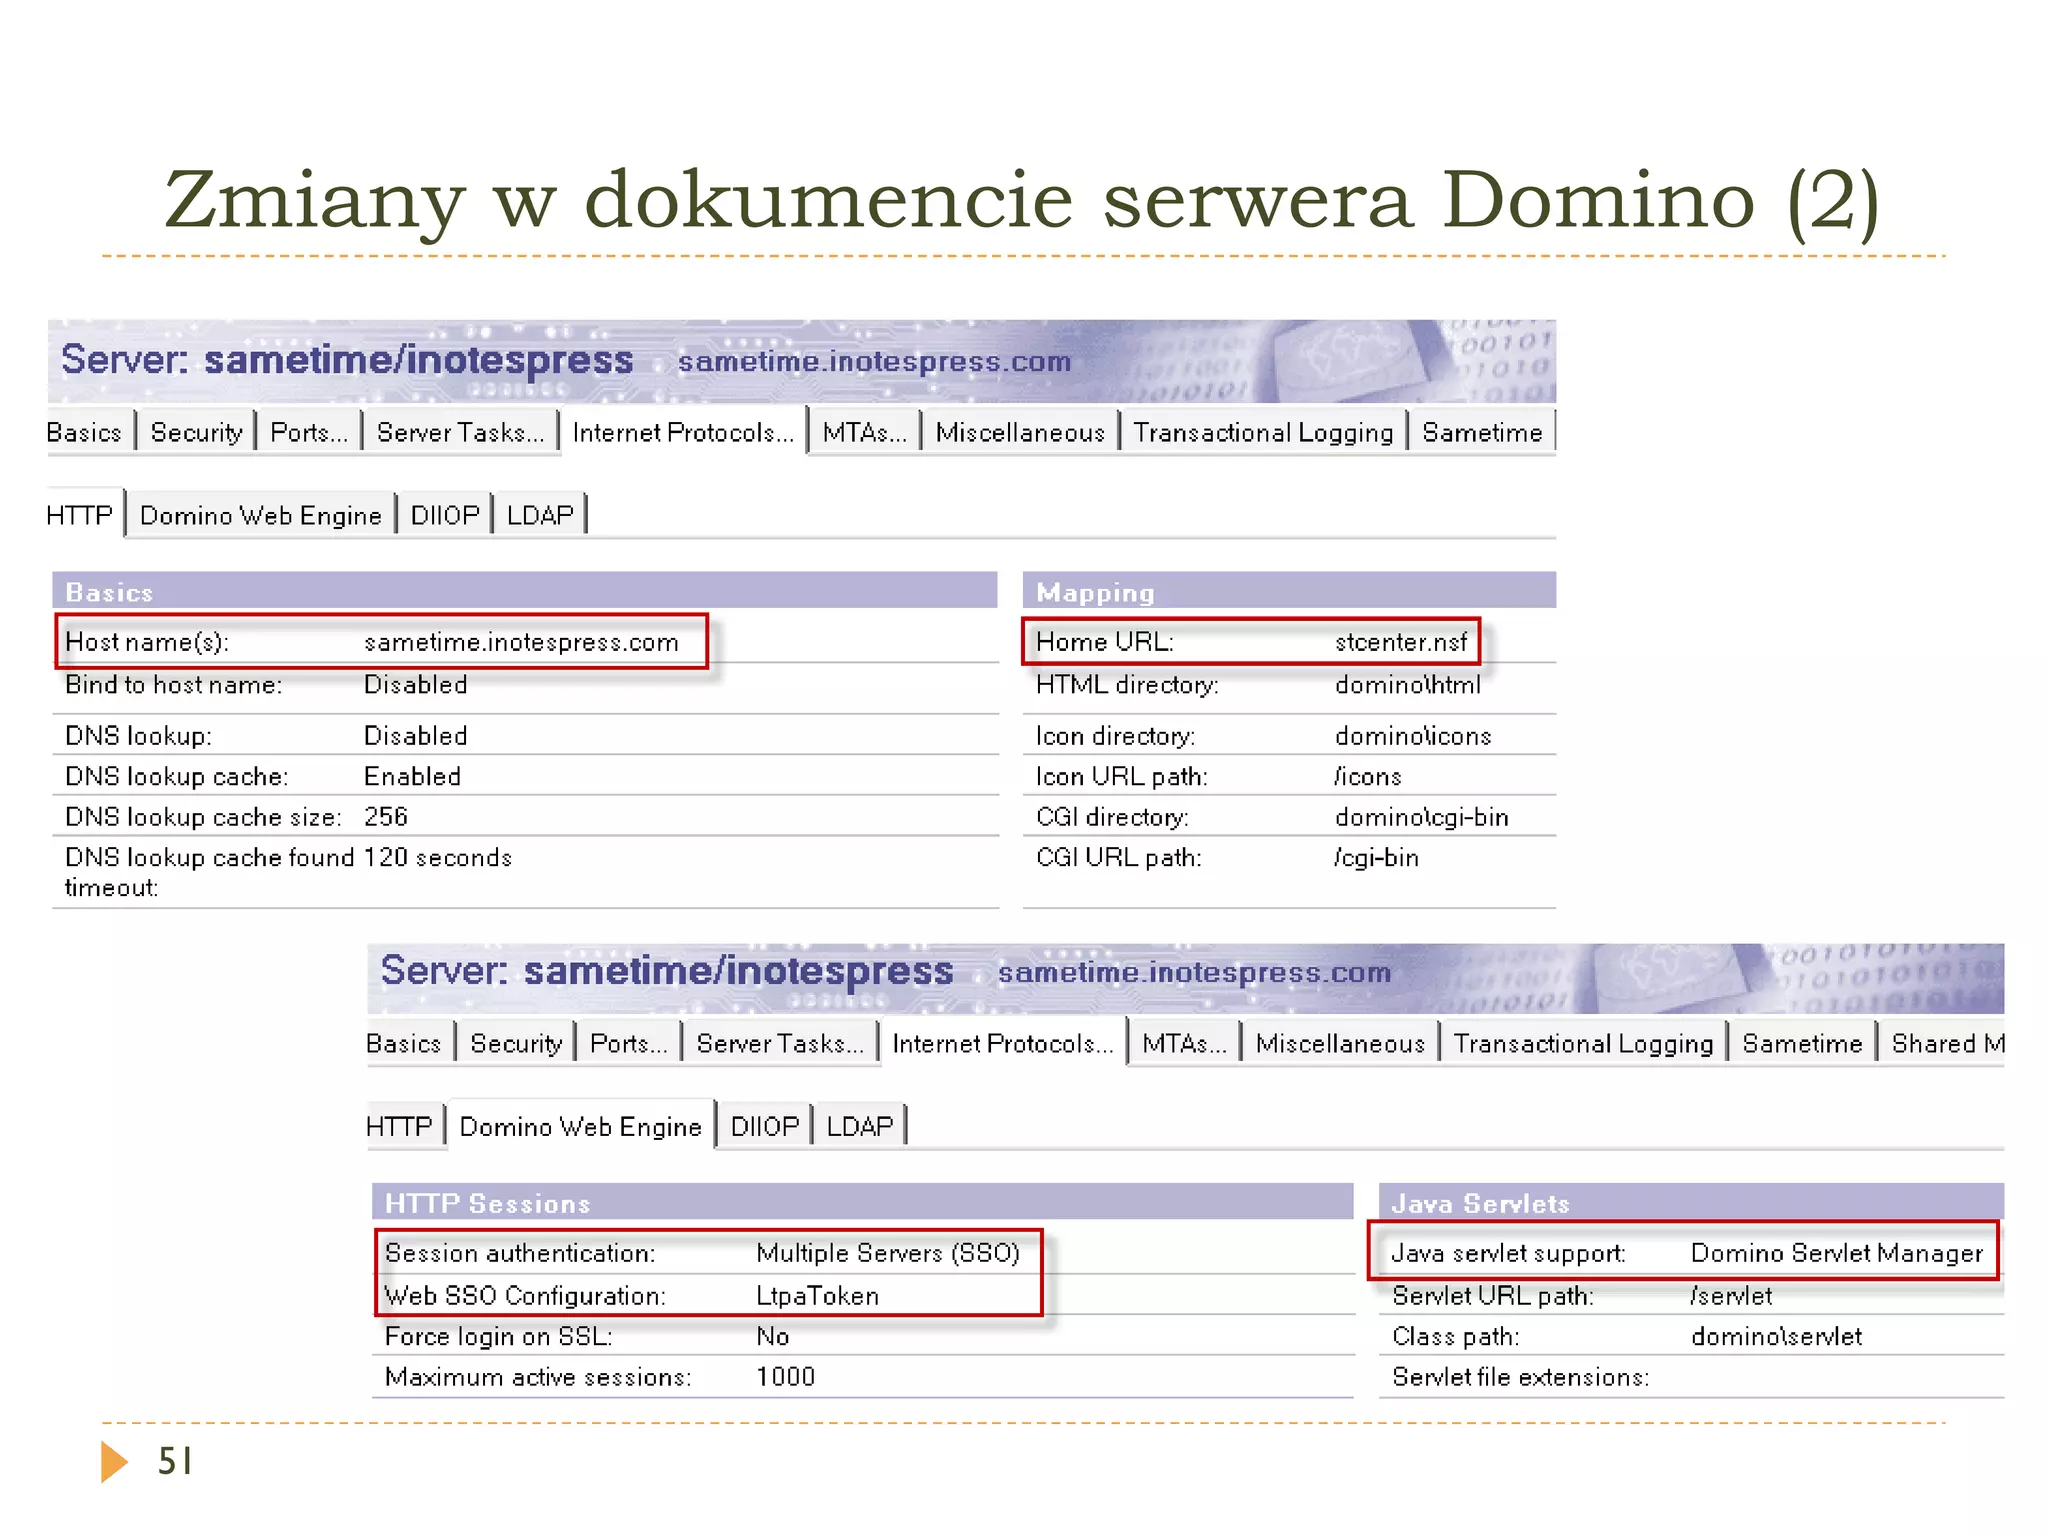Open the LDAP sub-tab in upper document
The height and width of the screenshot is (1536, 2048).
coord(540,515)
